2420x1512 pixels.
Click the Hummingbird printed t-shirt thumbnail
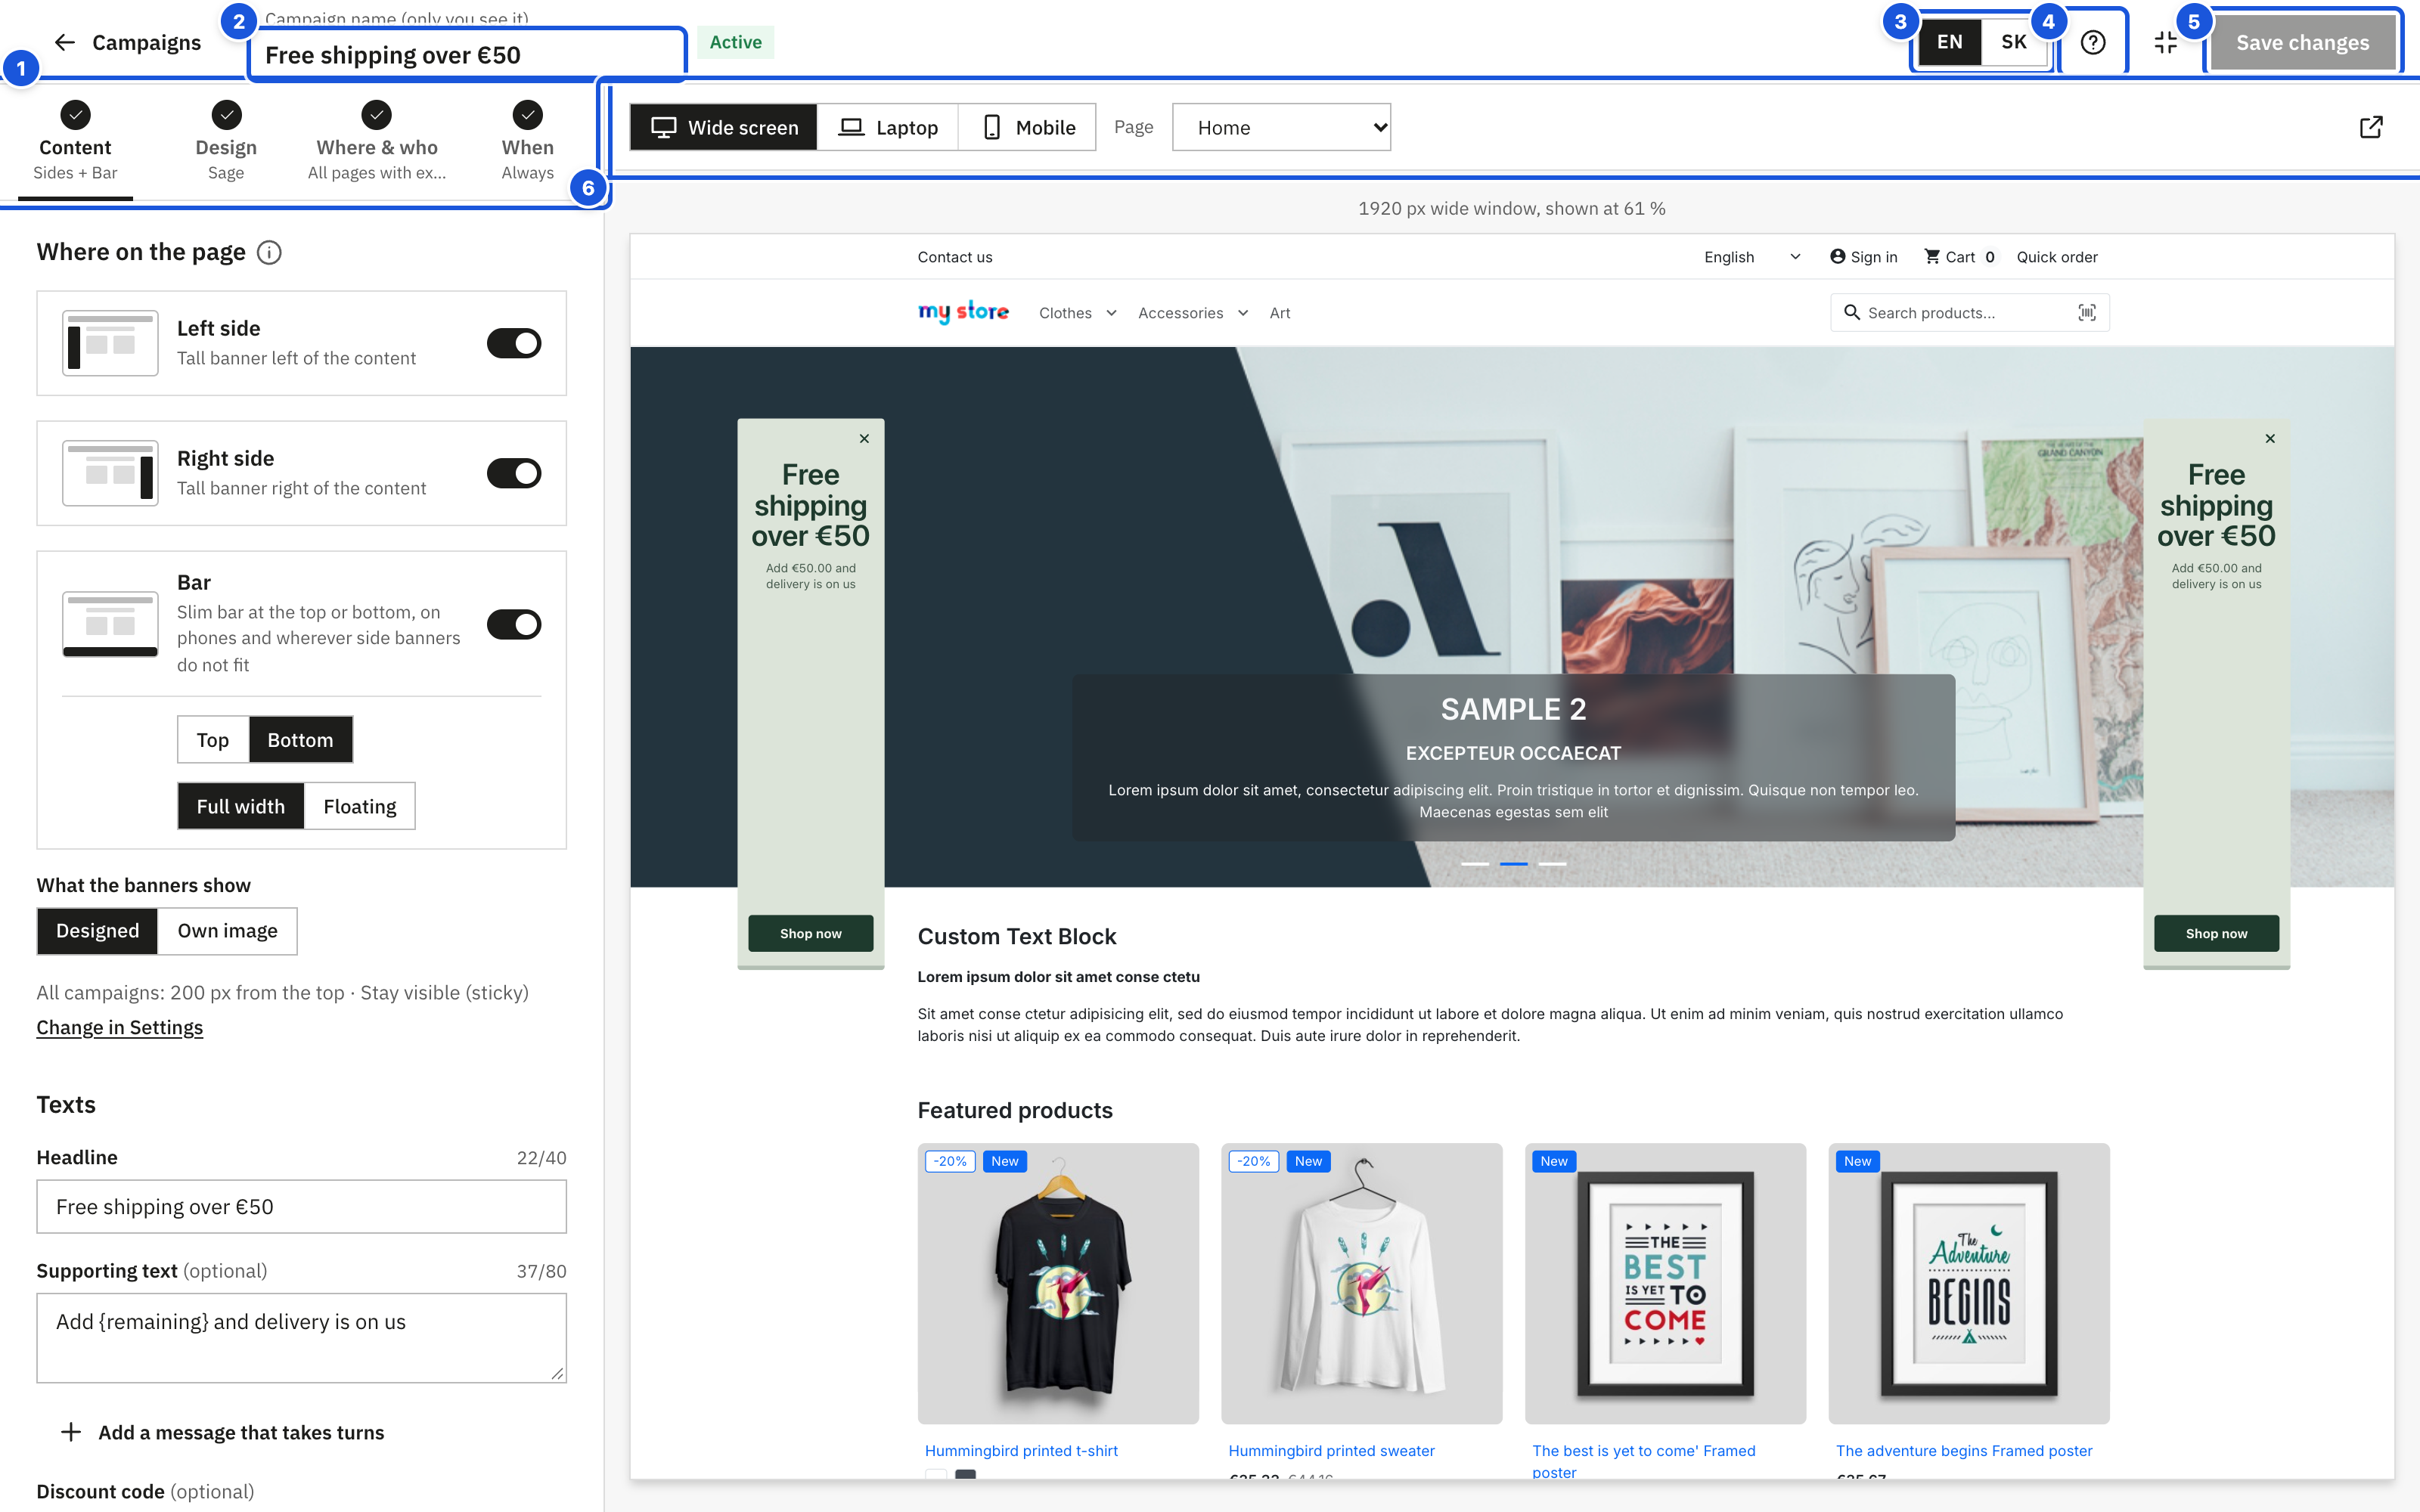click(1058, 1283)
